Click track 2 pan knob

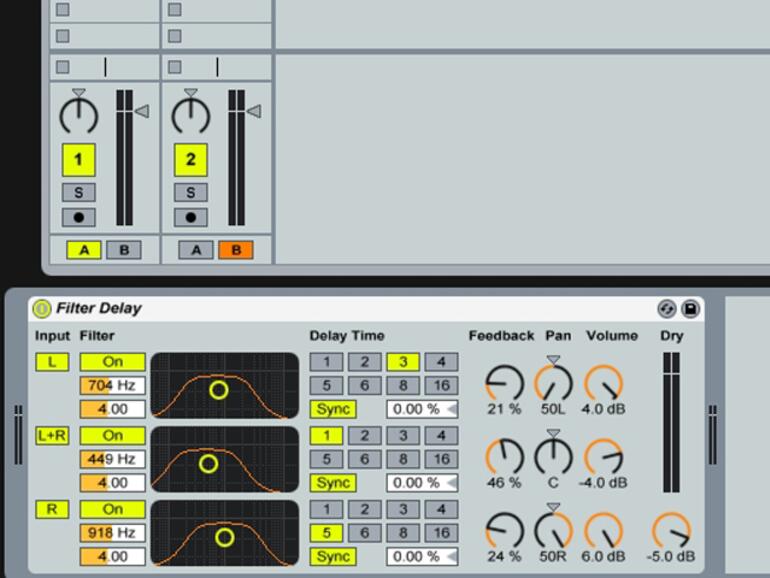tap(191, 116)
